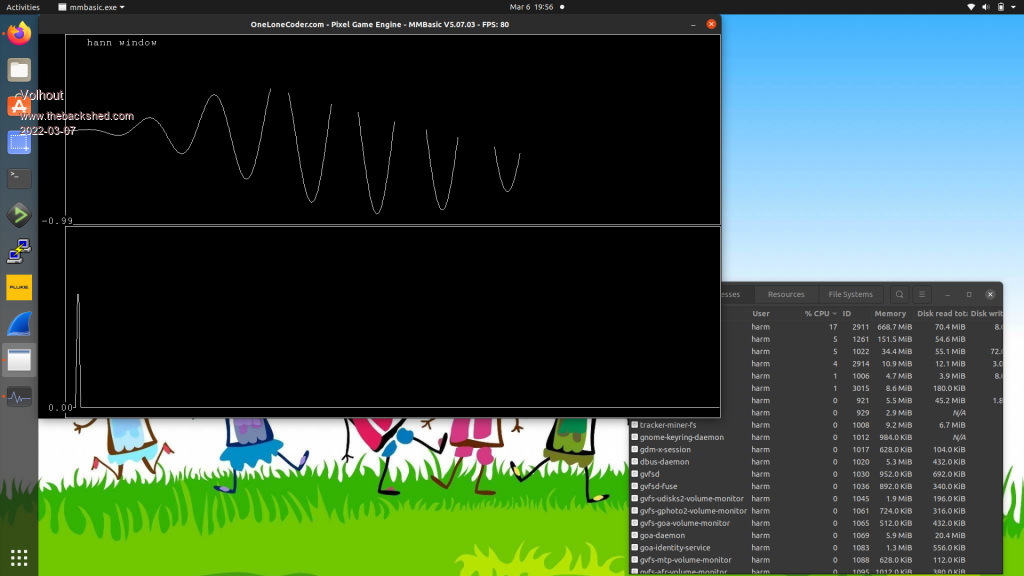Image resolution: width=1024 pixels, height=576 pixels.
Task: Click the Activities button
Action: pyautogui.click(x=23, y=7)
